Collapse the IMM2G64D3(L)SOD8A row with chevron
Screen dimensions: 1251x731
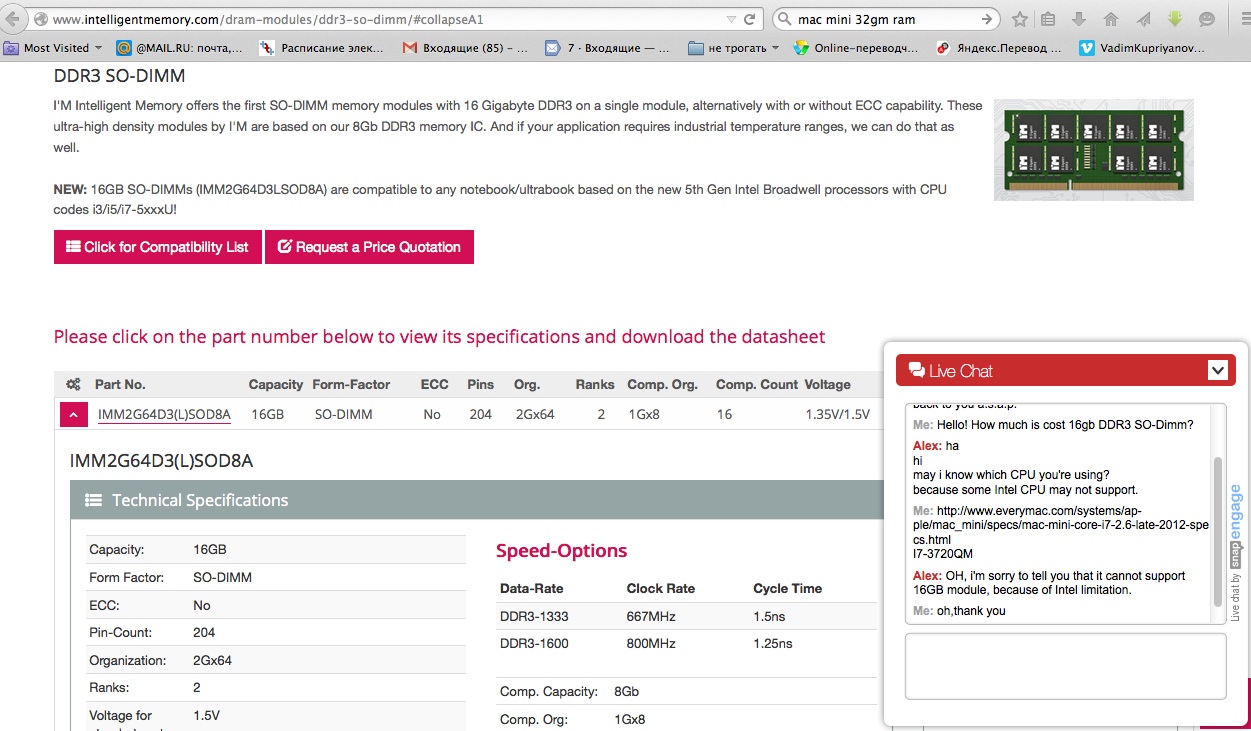[74, 414]
